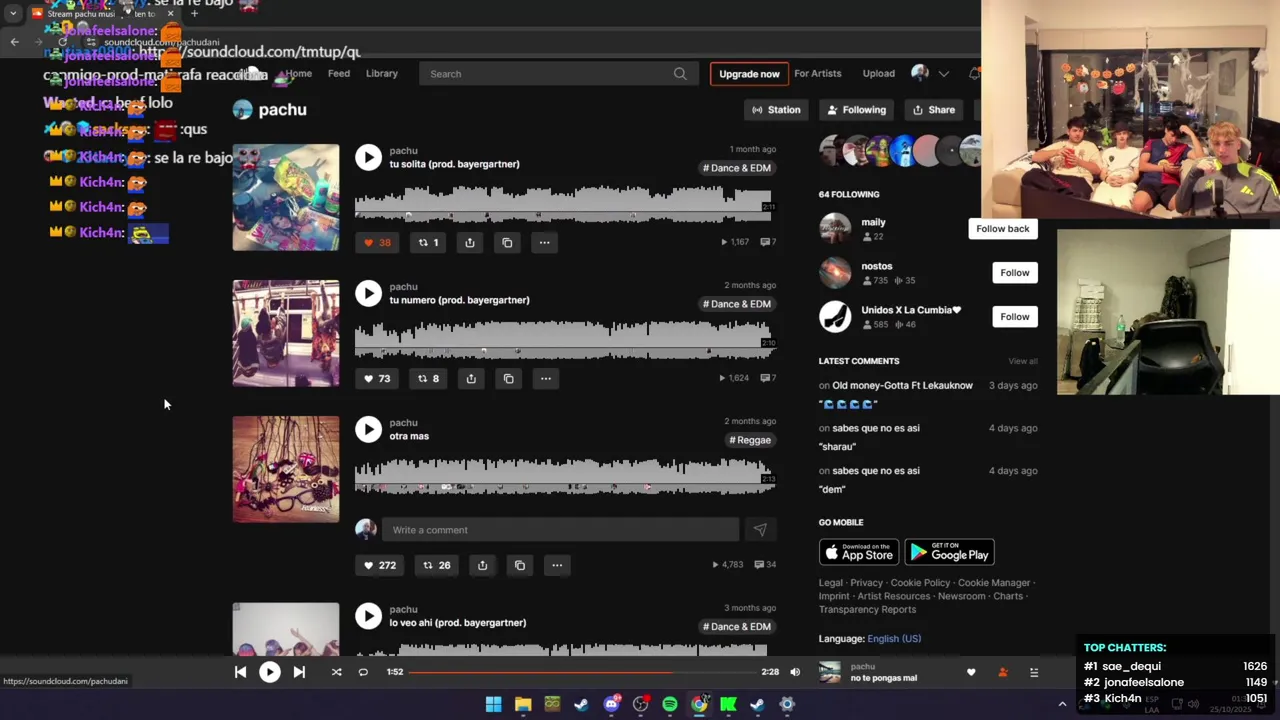Focus the 'Write a comment' field

tap(560, 530)
